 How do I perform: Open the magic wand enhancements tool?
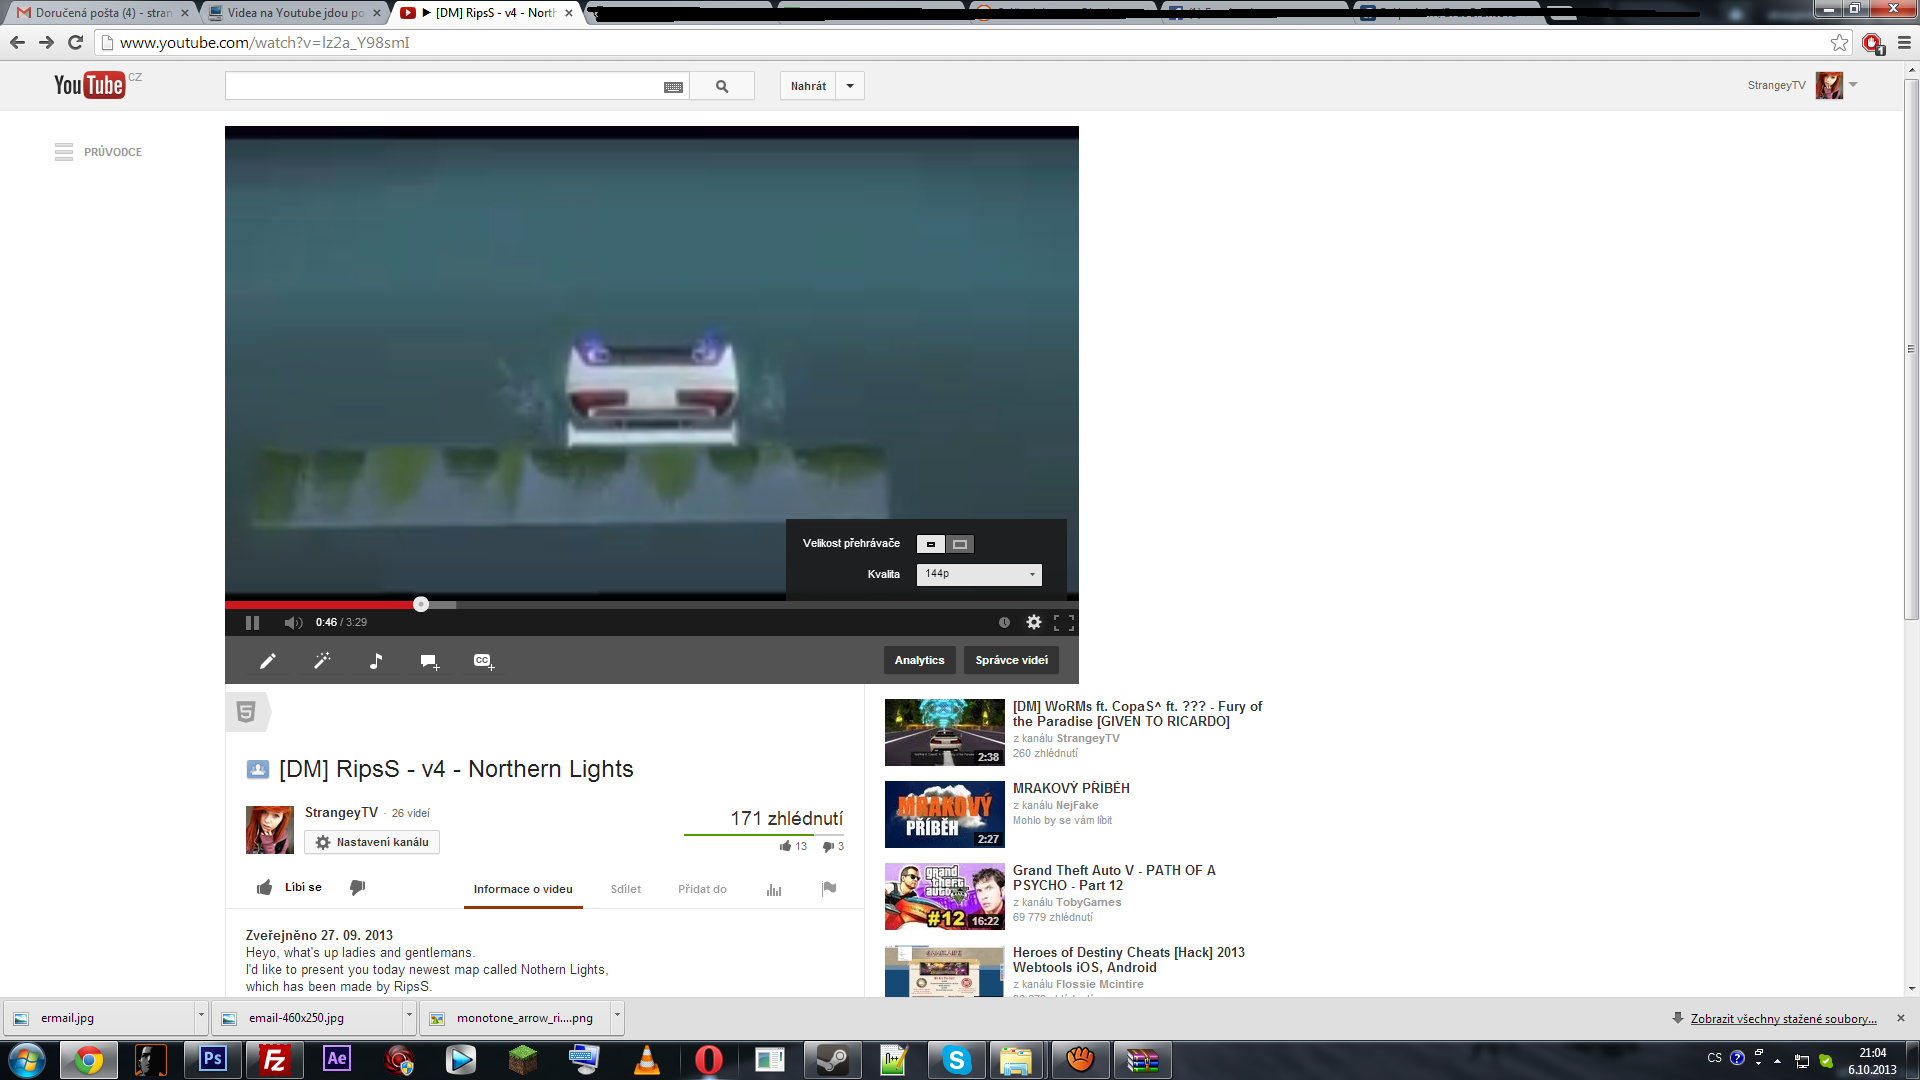[x=322, y=661]
